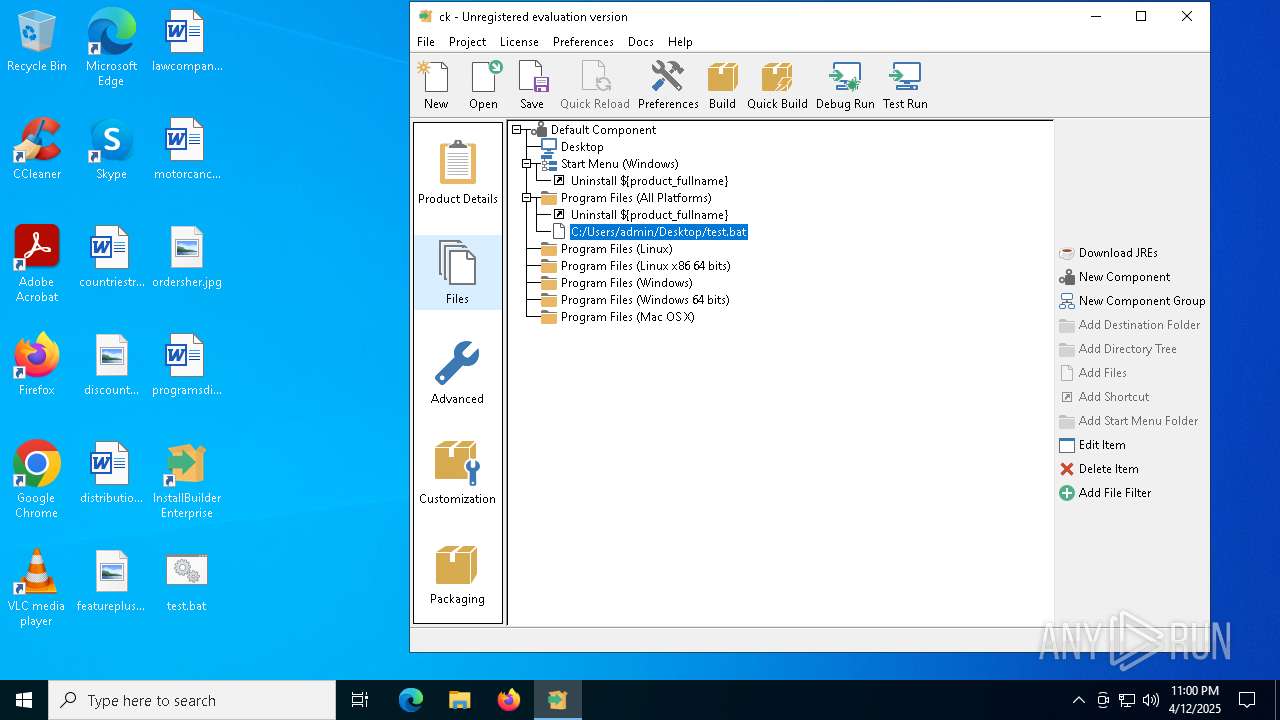Select ordersher.jpg file on desktop
Viewport: 1280px width, 720px height.
coord(186,258)
